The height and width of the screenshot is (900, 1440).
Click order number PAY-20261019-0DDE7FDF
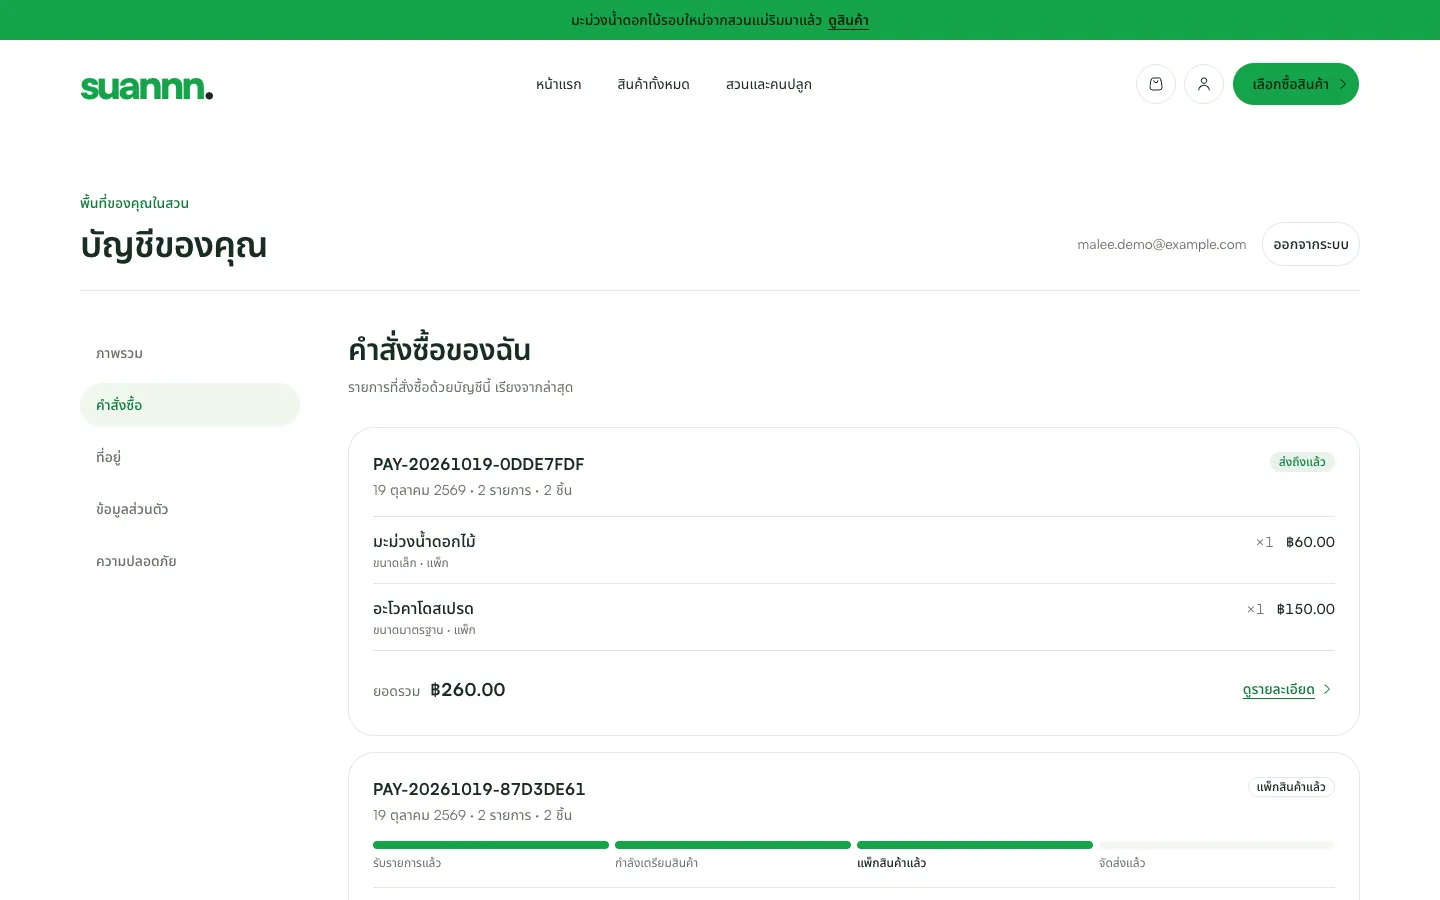coord(478,464)
